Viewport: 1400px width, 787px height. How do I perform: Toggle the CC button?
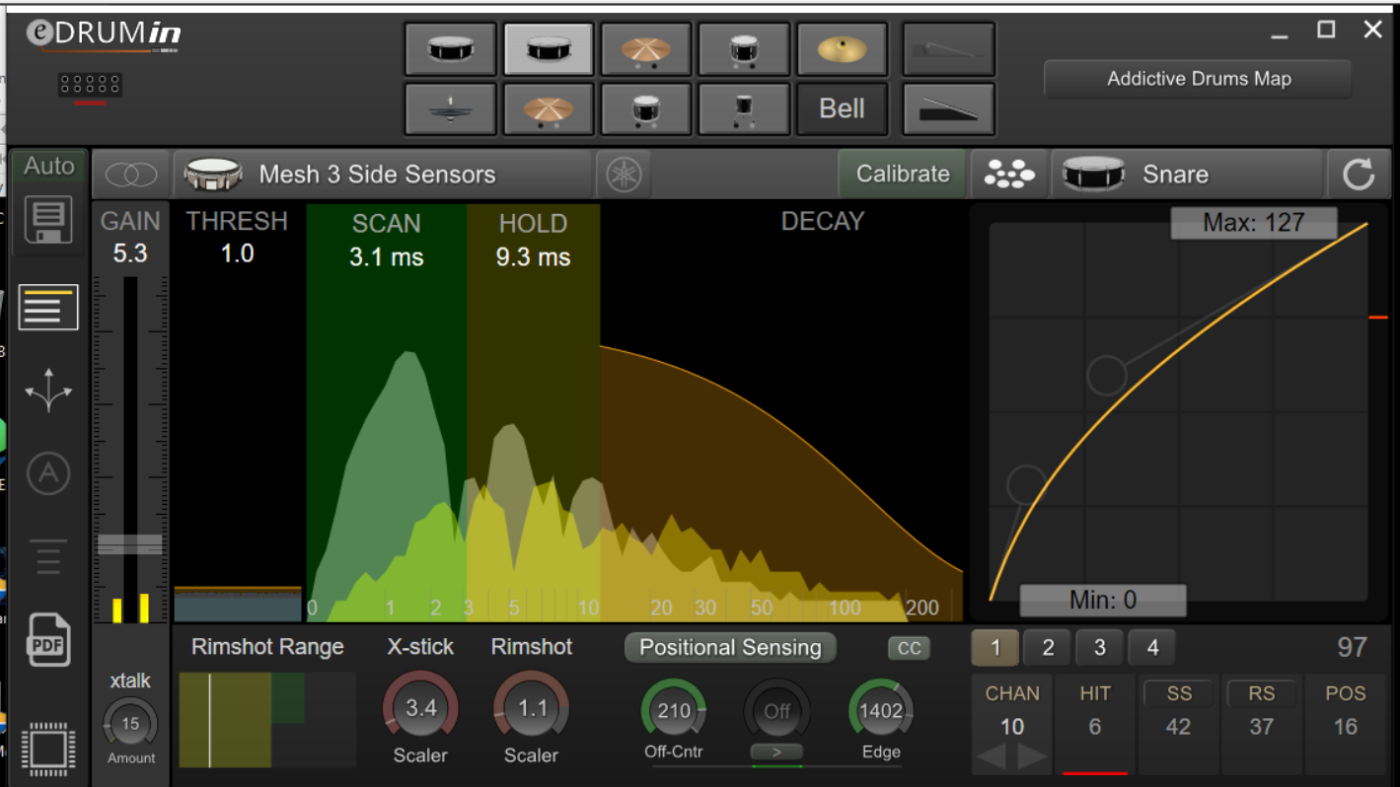pyautogui.click(x=908, y=648)
